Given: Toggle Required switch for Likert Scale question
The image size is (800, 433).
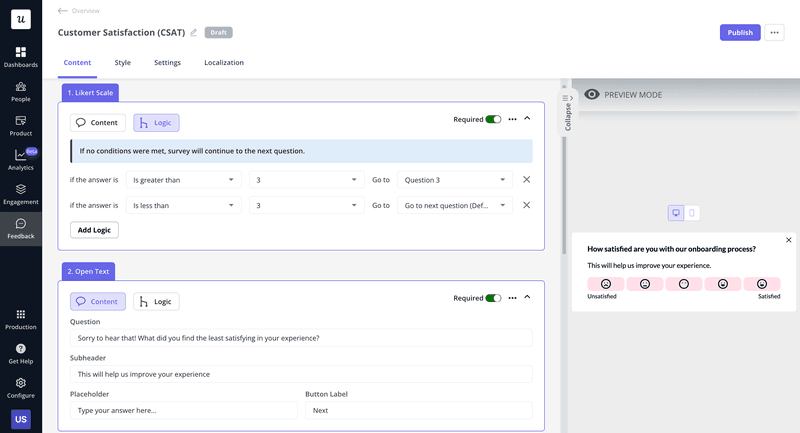Looking at the screenshot, I should click(493, 119).
